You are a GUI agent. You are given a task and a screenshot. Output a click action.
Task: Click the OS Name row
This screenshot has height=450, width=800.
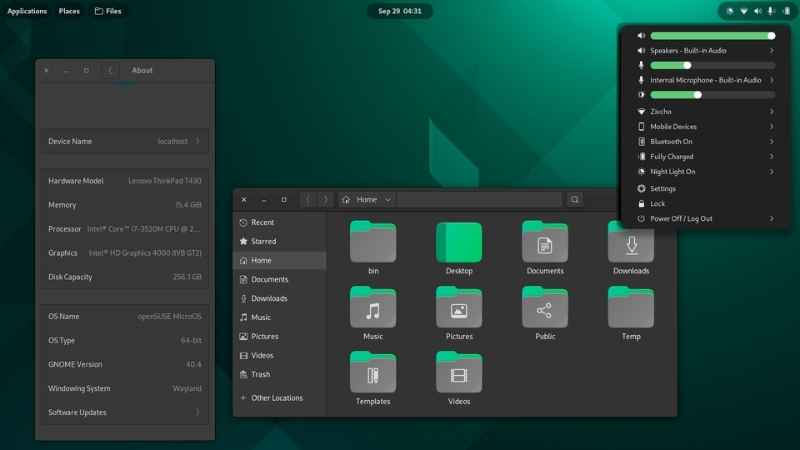124,316
